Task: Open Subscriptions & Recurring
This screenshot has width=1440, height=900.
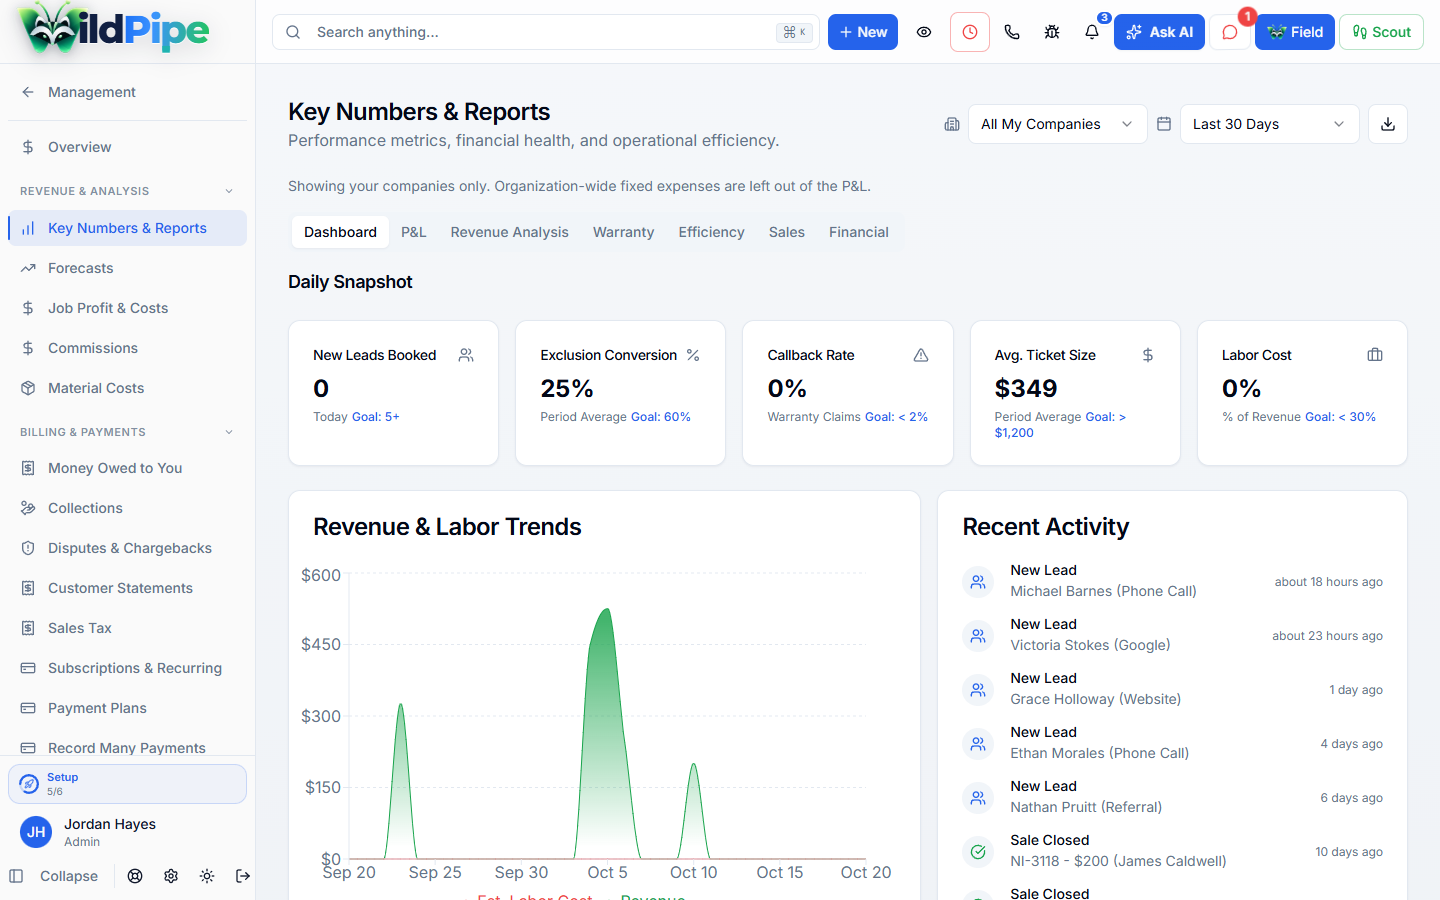Action: tap(127, 668)
